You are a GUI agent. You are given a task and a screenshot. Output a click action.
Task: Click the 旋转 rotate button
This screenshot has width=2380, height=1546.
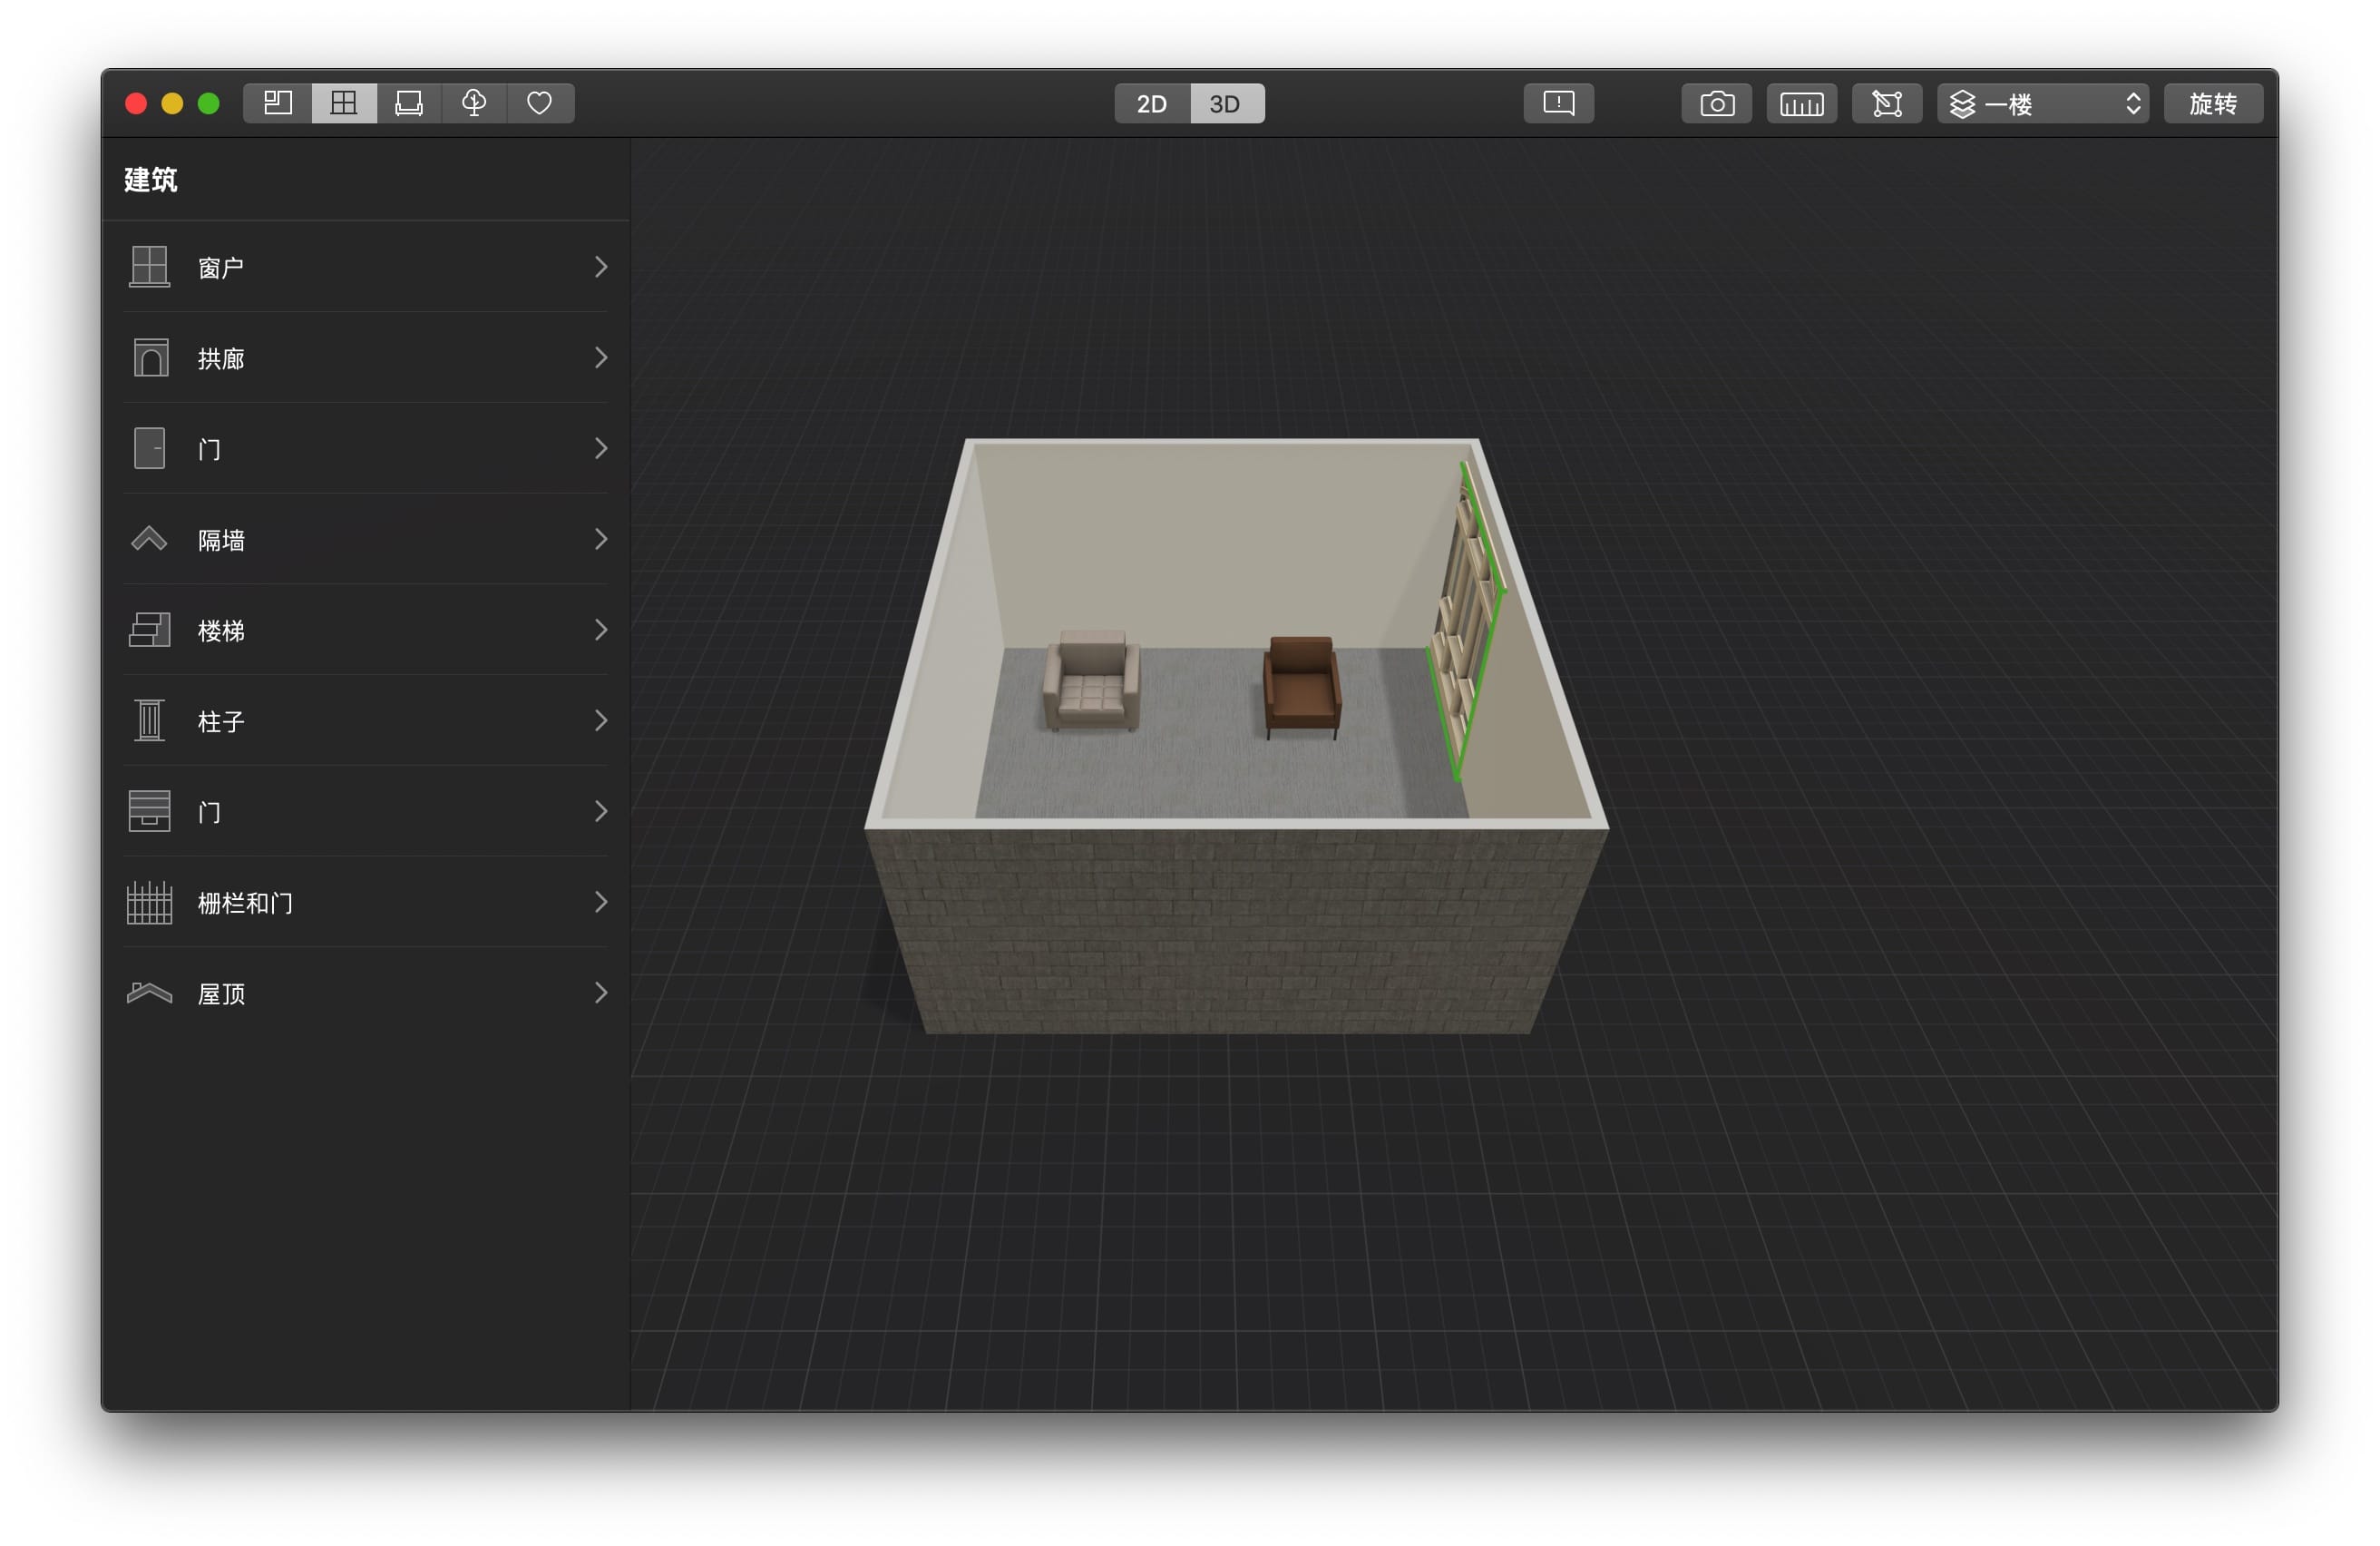2212,104
